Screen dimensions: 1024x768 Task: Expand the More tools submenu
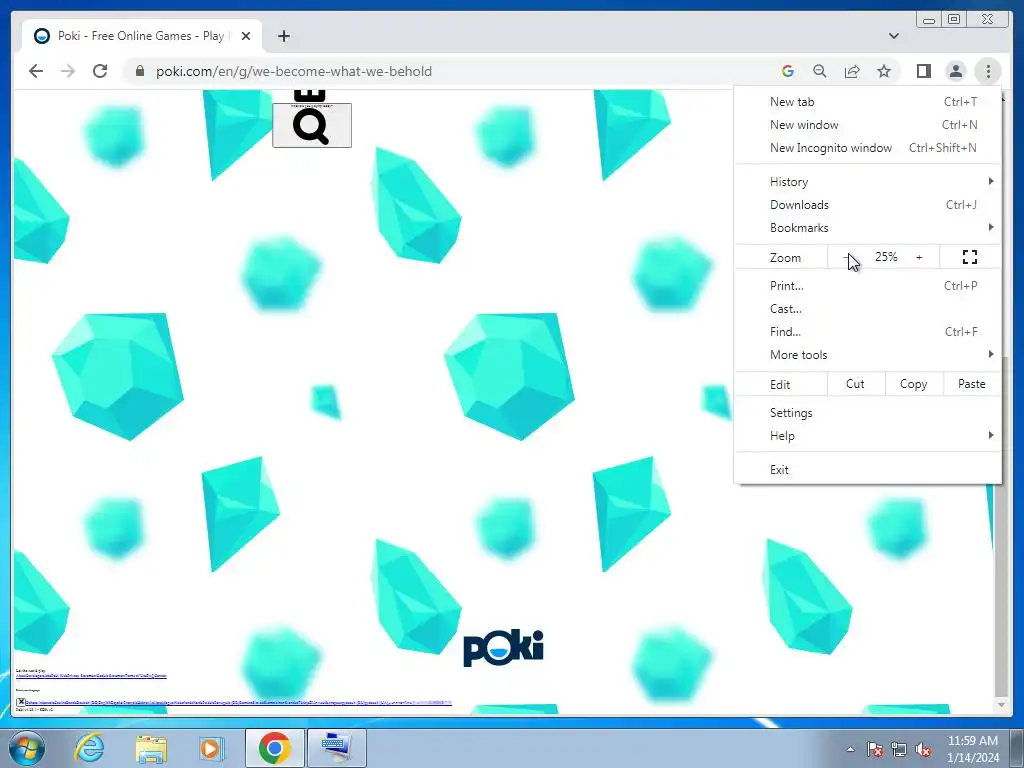click(867, 354)
